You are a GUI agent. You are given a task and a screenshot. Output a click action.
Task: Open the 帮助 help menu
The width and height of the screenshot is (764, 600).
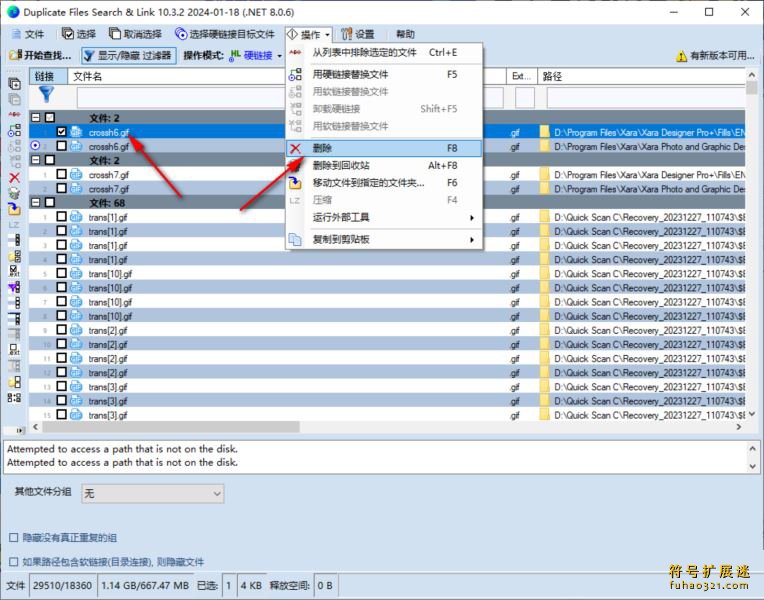[x=405, y=34]
